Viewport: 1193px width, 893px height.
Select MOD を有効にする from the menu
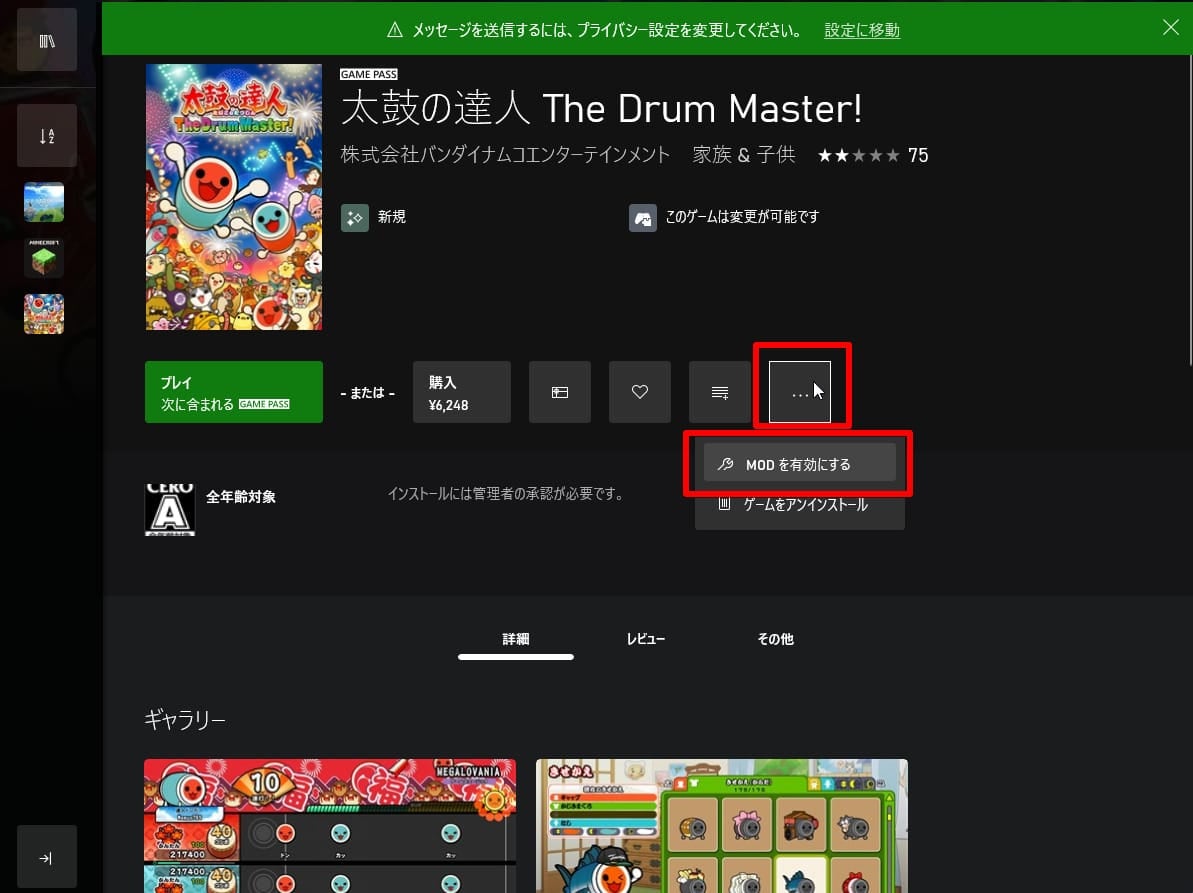click(x=799, y=465)
